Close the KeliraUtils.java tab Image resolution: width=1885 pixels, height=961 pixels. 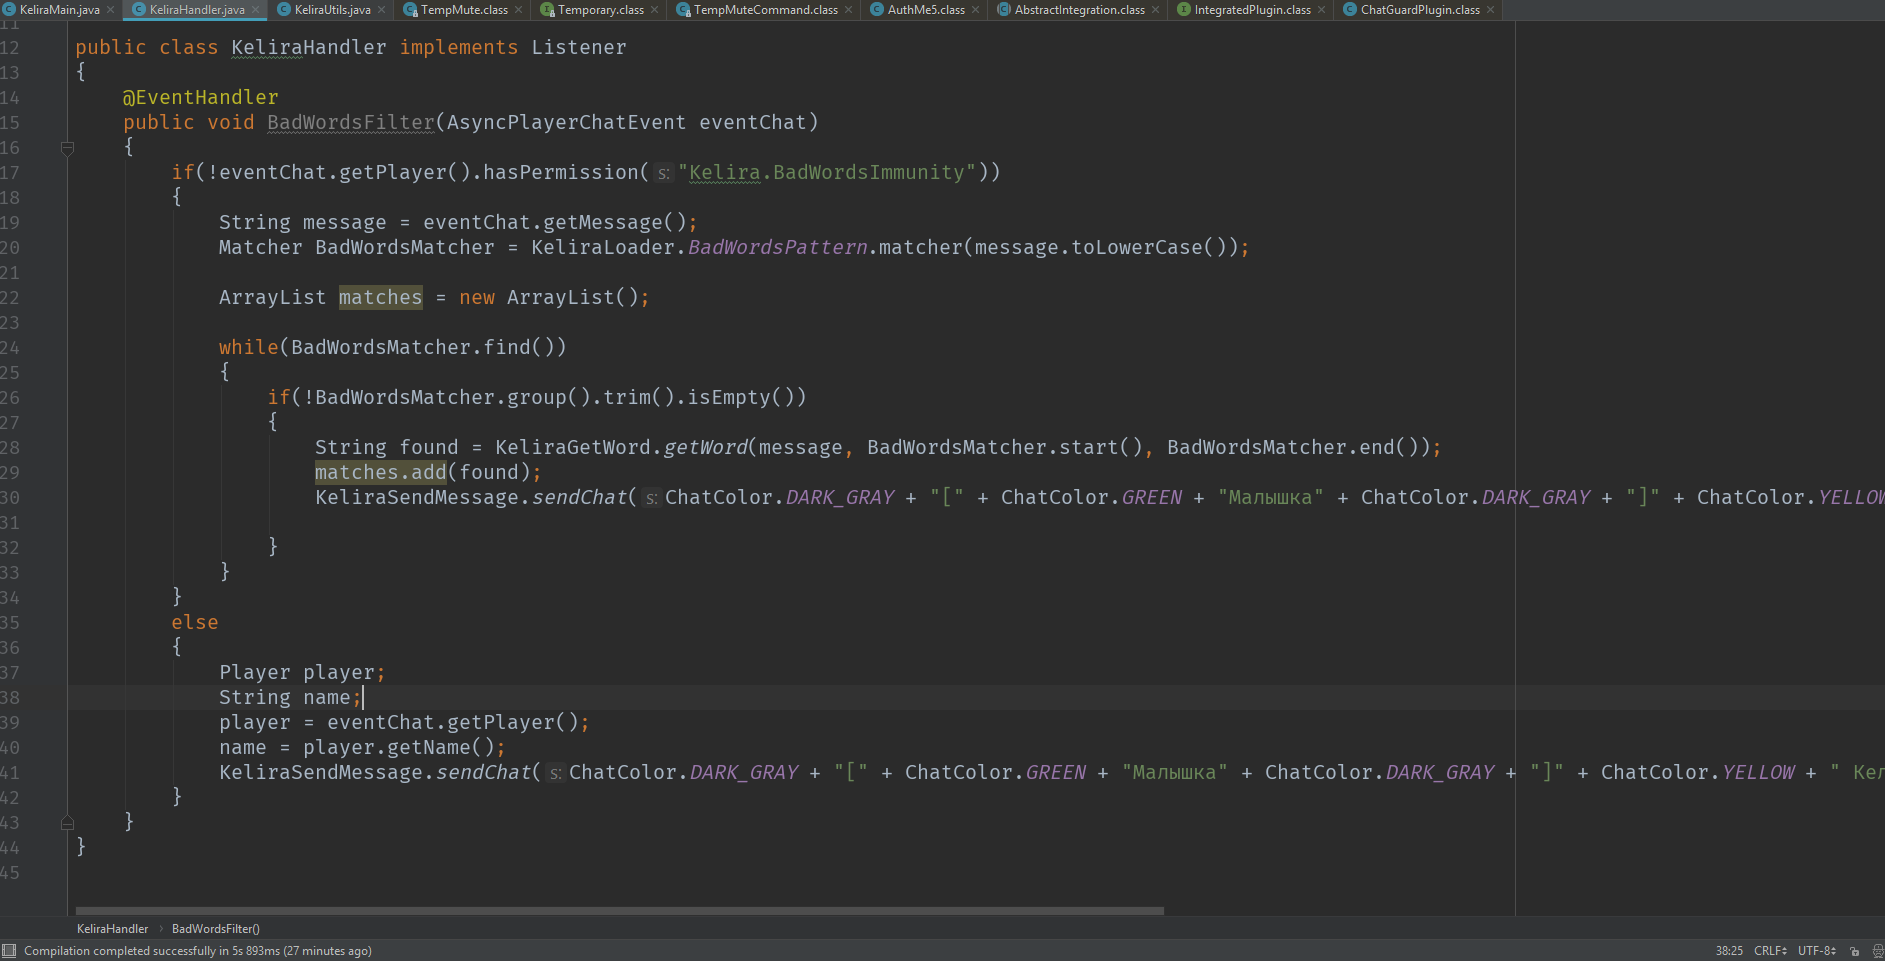coord(381,10)
